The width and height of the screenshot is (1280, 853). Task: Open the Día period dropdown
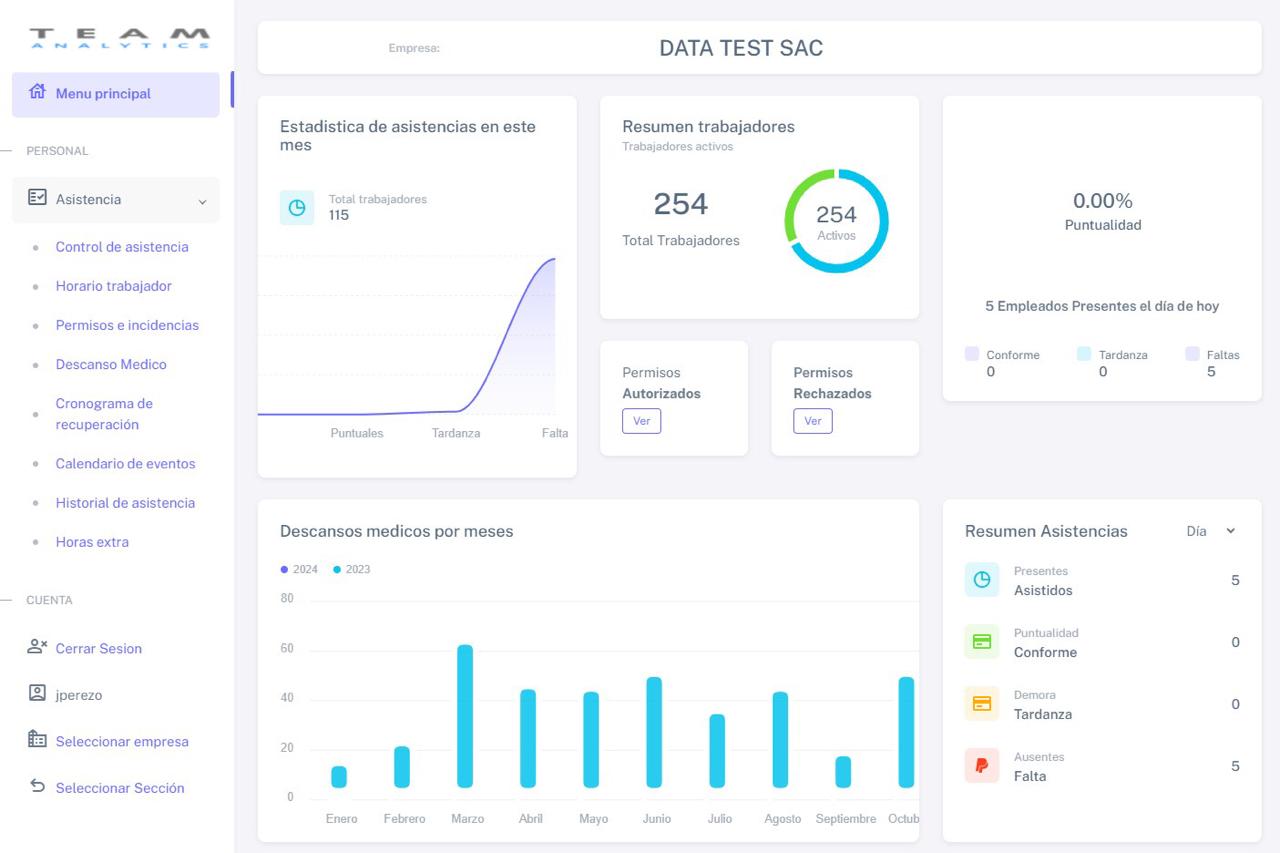pyautogui.click(x=1210, y=531)
